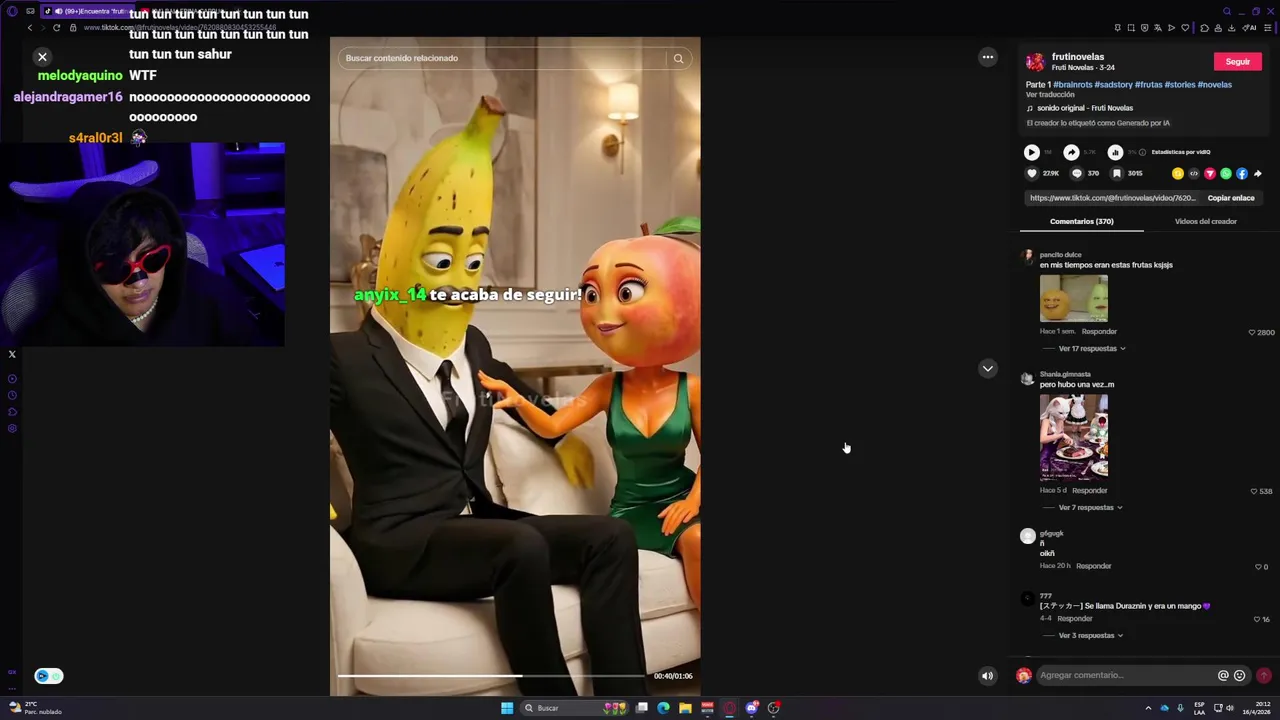Viewport: 1280px width, 720px height.
Task: Open the #frutas hashtag
Action: pos(1148,85)
